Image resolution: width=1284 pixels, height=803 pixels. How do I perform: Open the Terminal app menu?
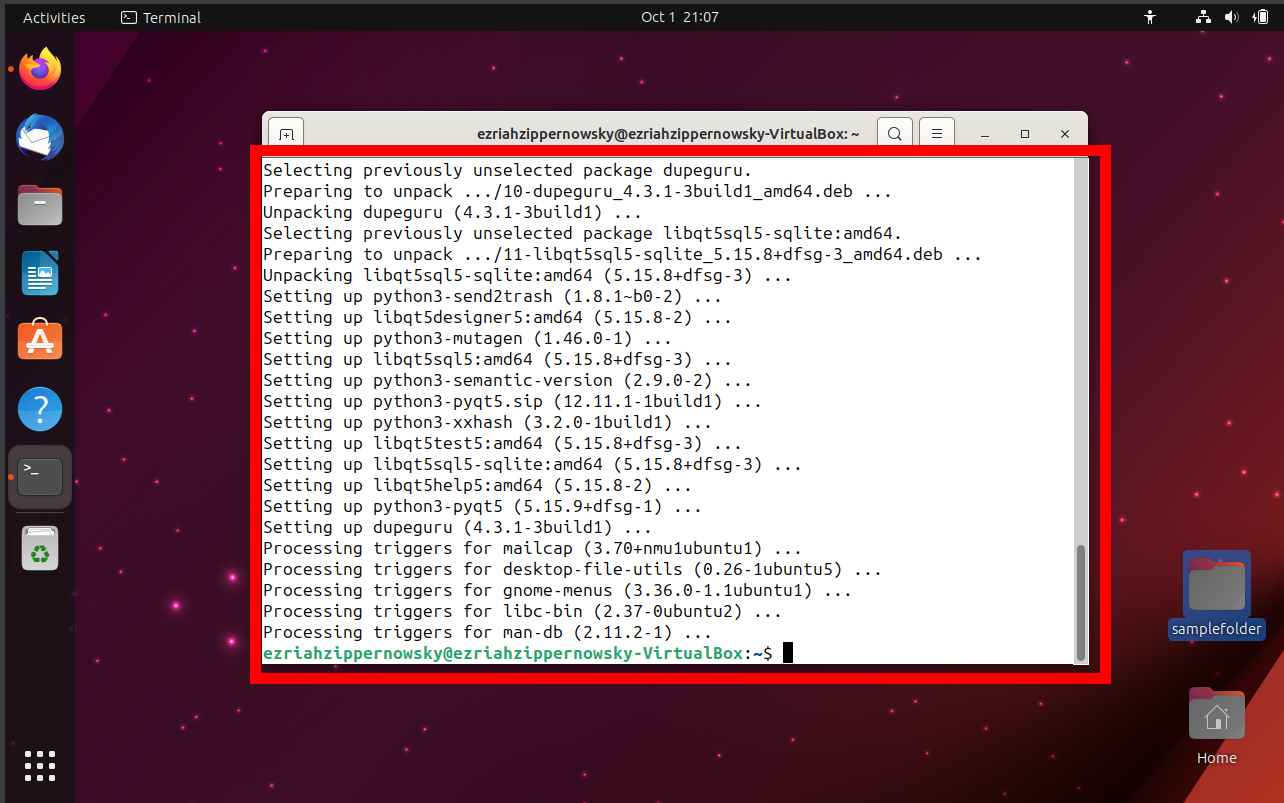[160, 16]
